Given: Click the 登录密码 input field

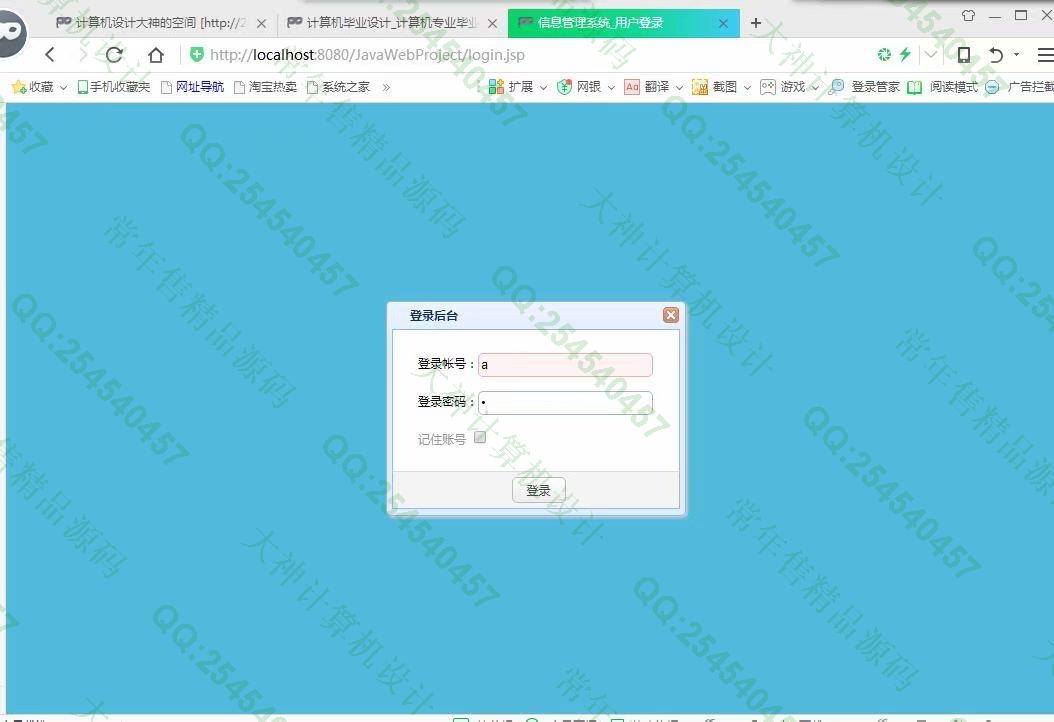Looking at the screenshot, I should 565,402.
